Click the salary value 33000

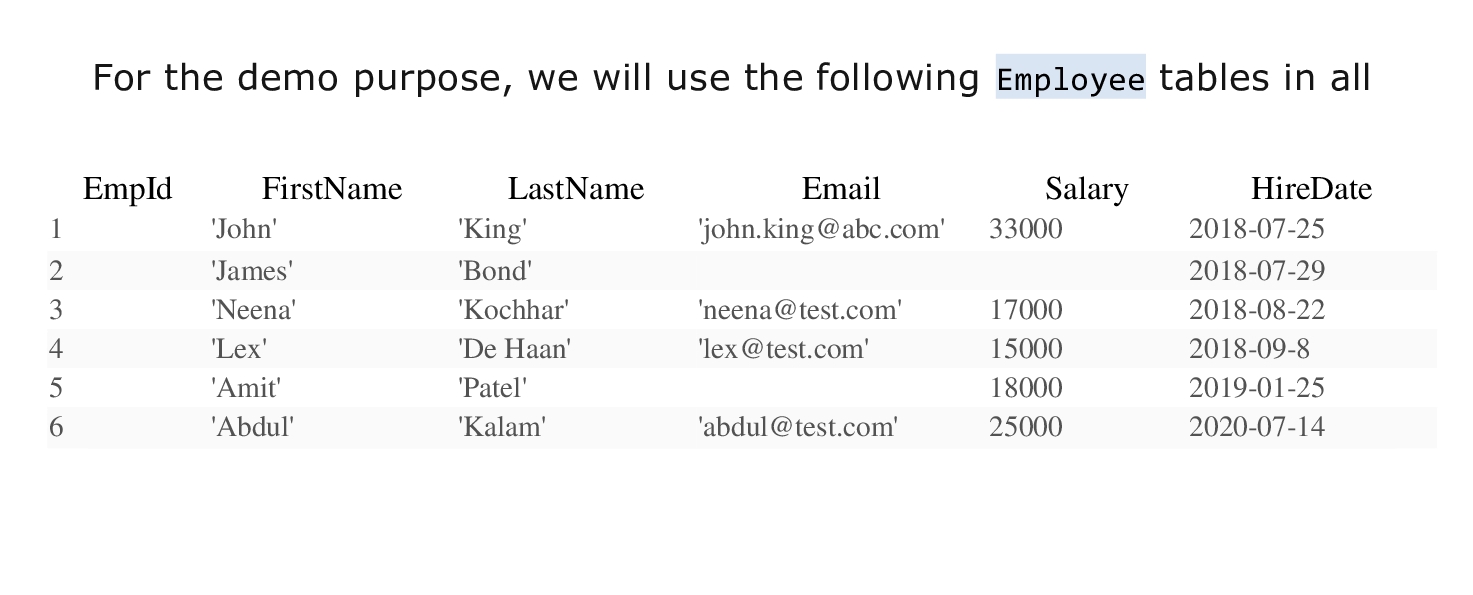coord(1026,230)
